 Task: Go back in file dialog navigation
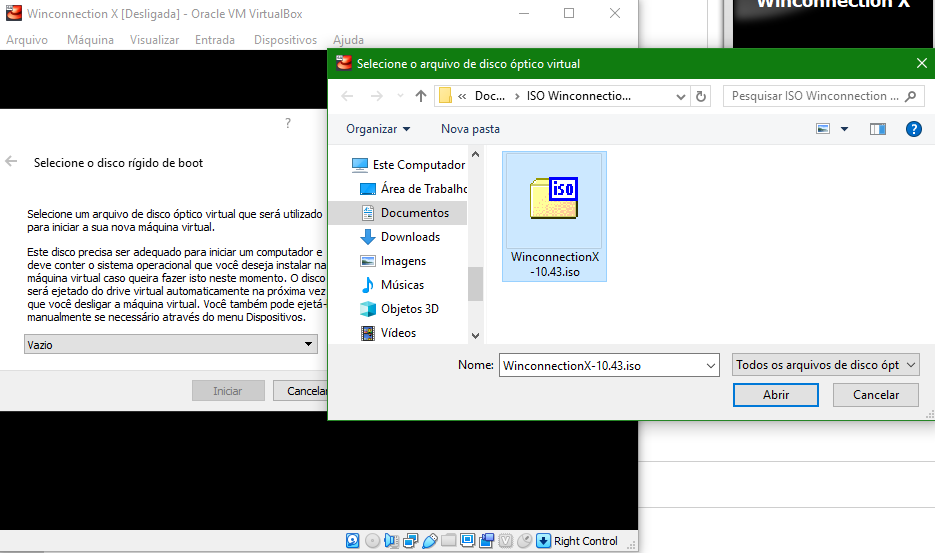pyautogui.click(x=347, y=96)
